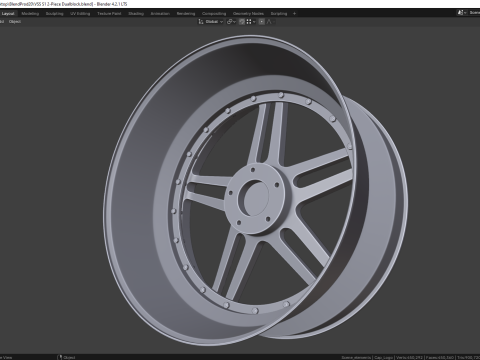Expand the snapping options dropdown arrow
480x360 pixels.
(x=254, y=22)
